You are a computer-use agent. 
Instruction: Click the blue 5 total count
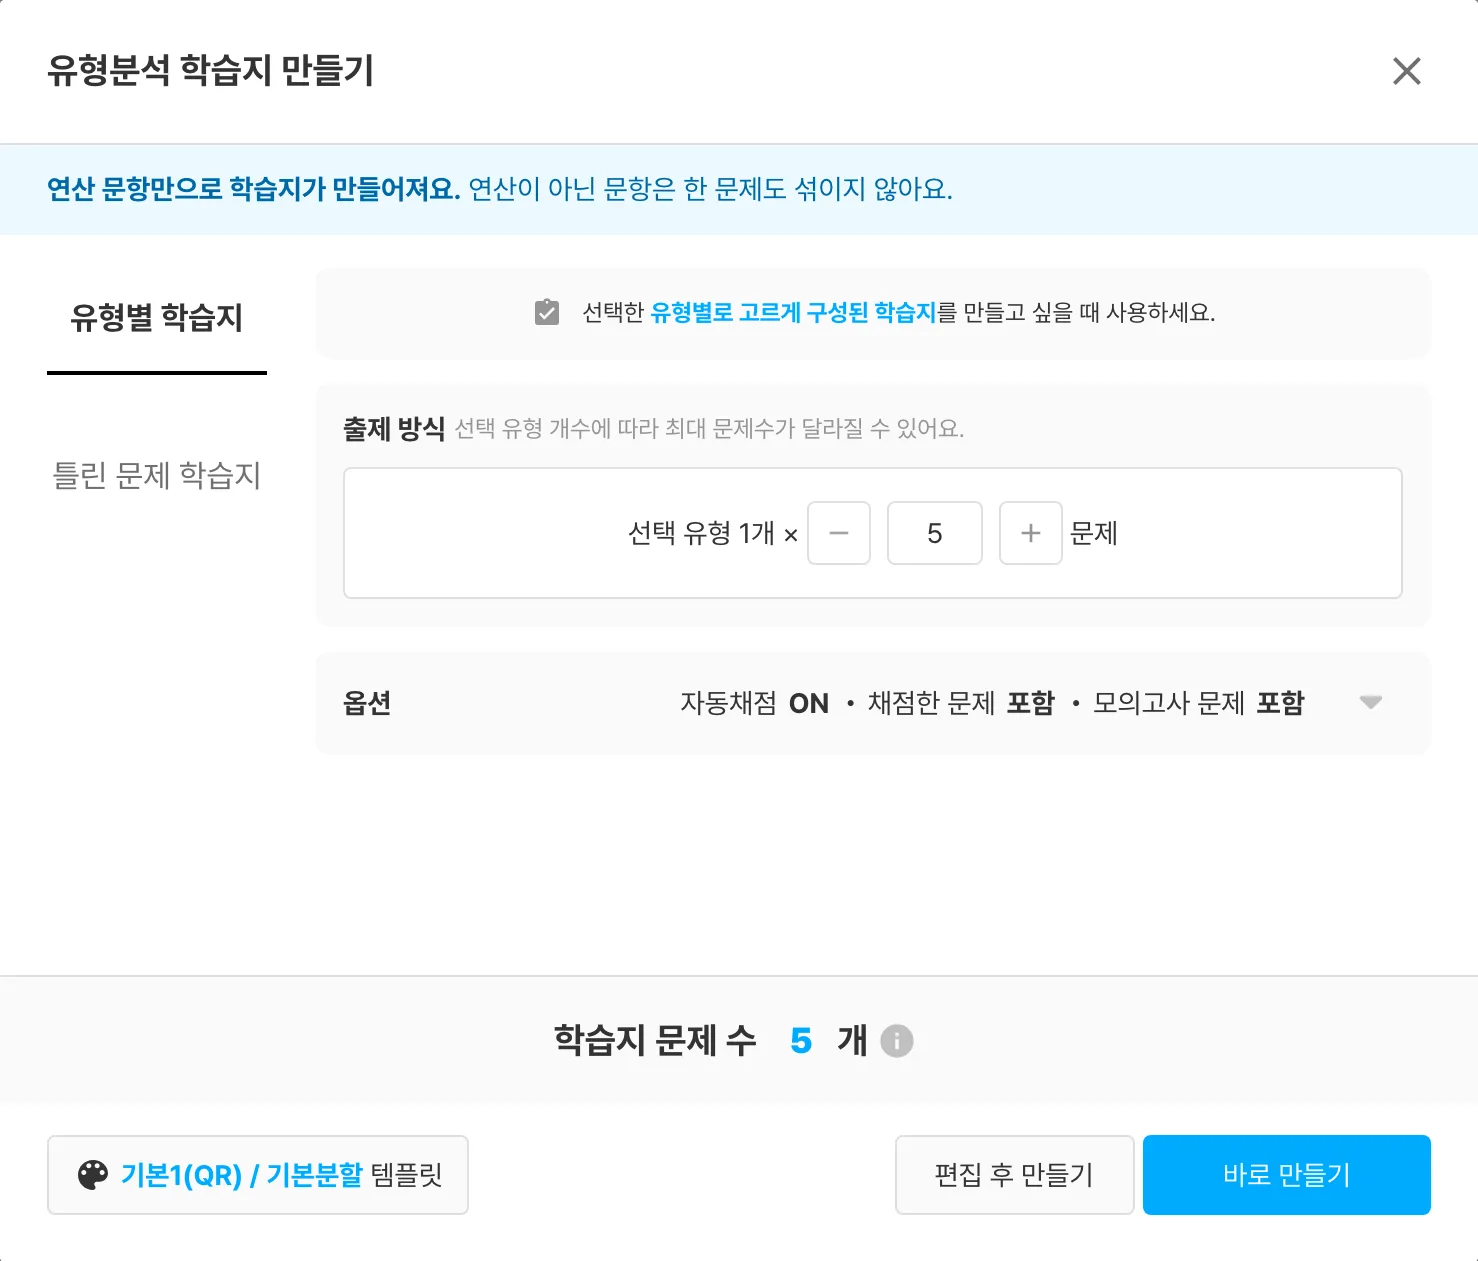801,1041
